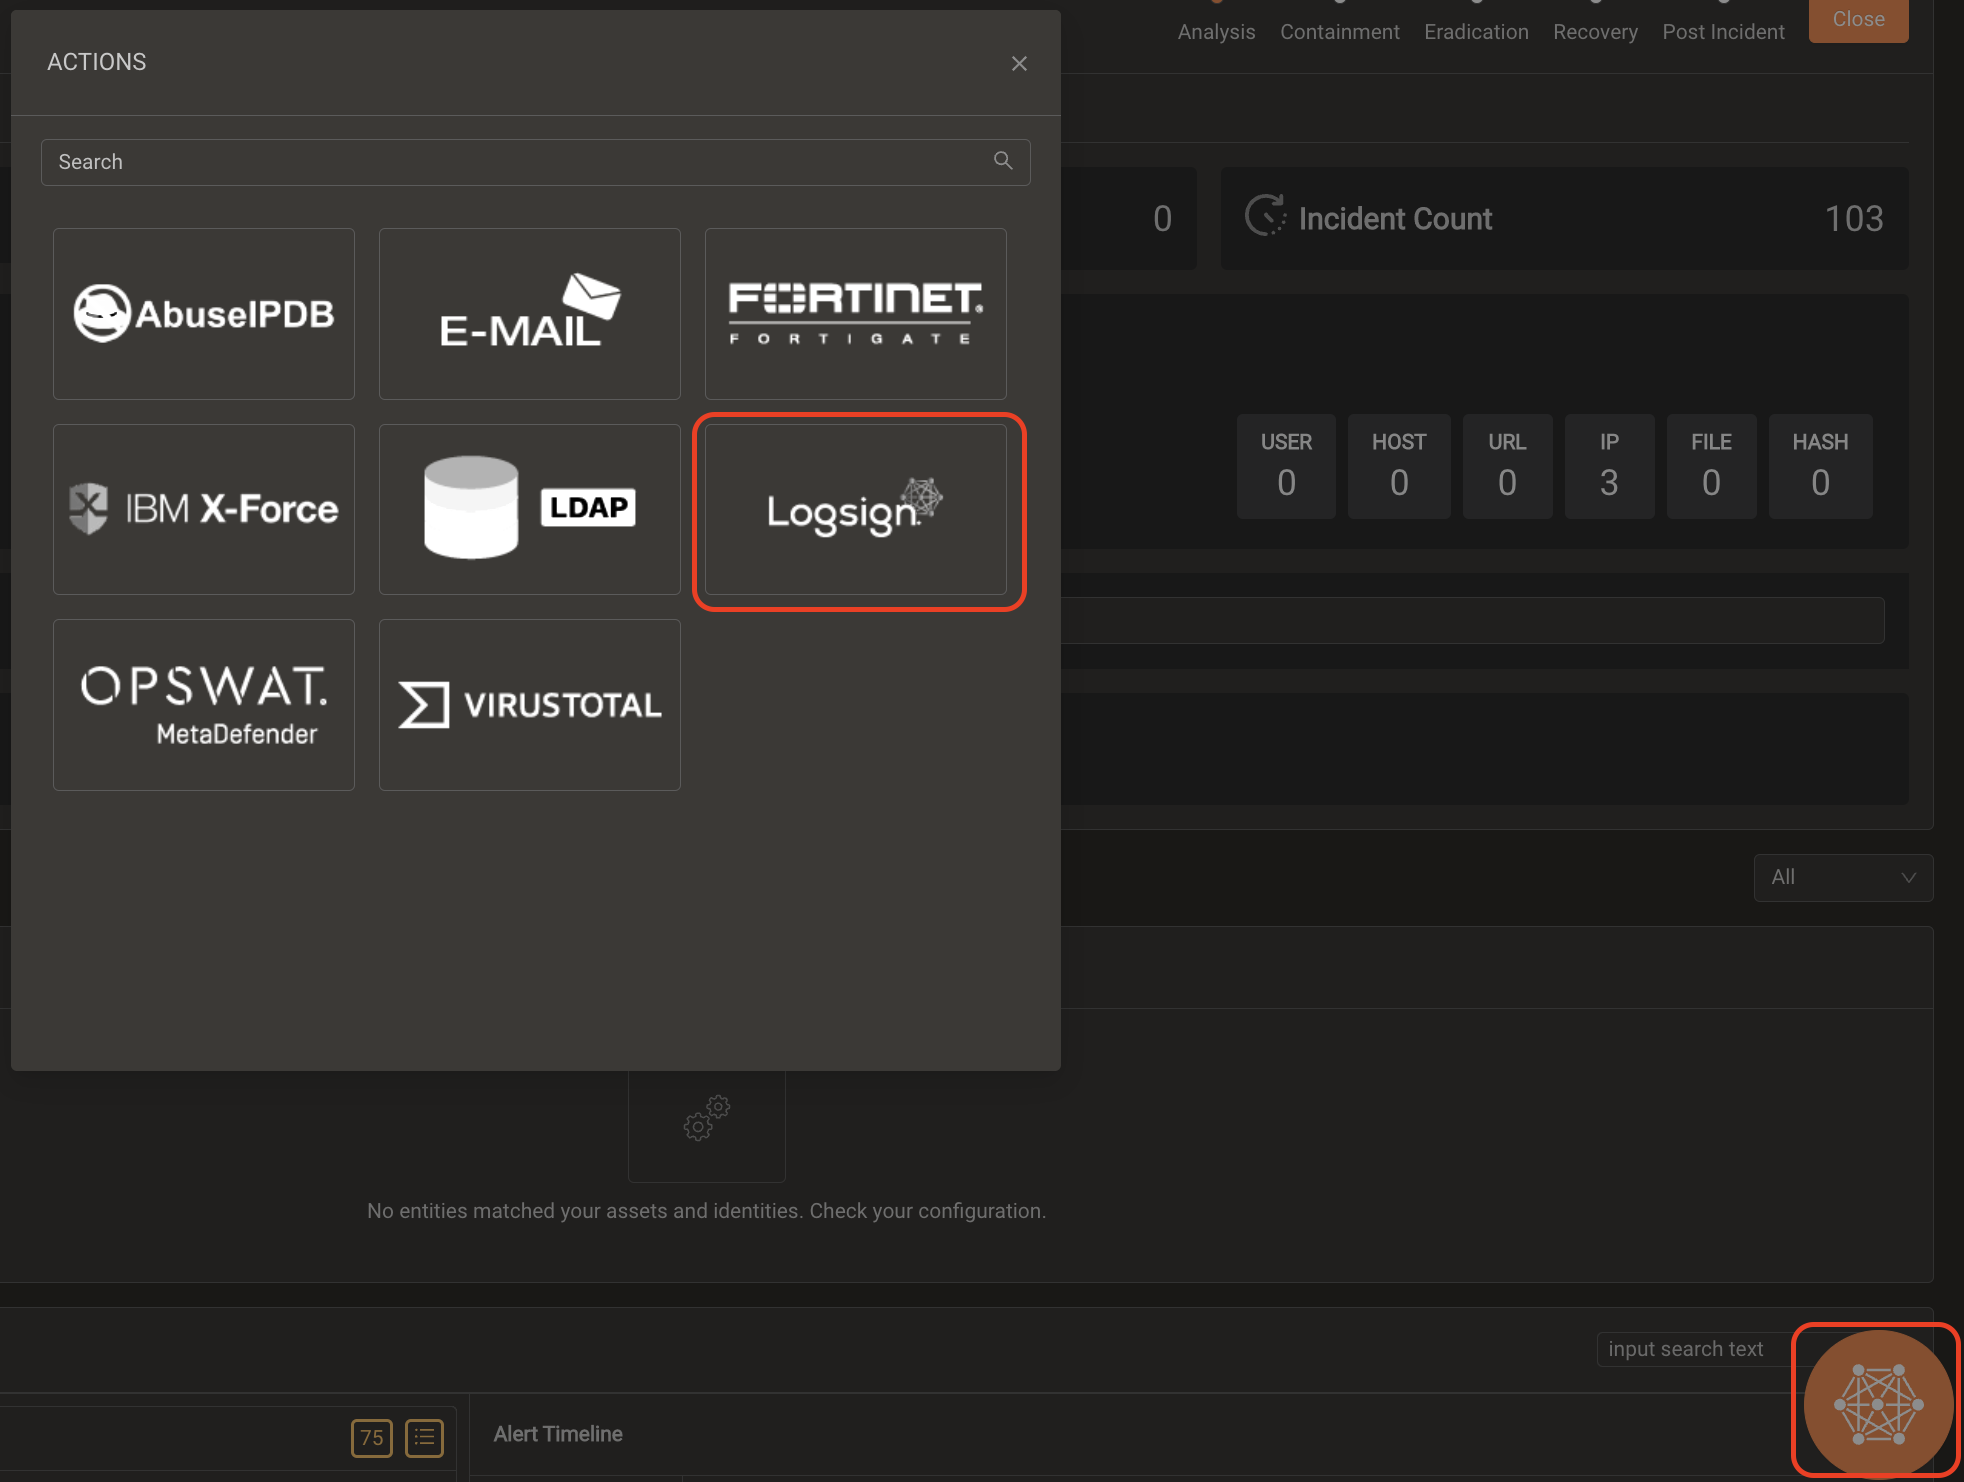
Task: Open the LDAP action card
Action: (530, 510)
